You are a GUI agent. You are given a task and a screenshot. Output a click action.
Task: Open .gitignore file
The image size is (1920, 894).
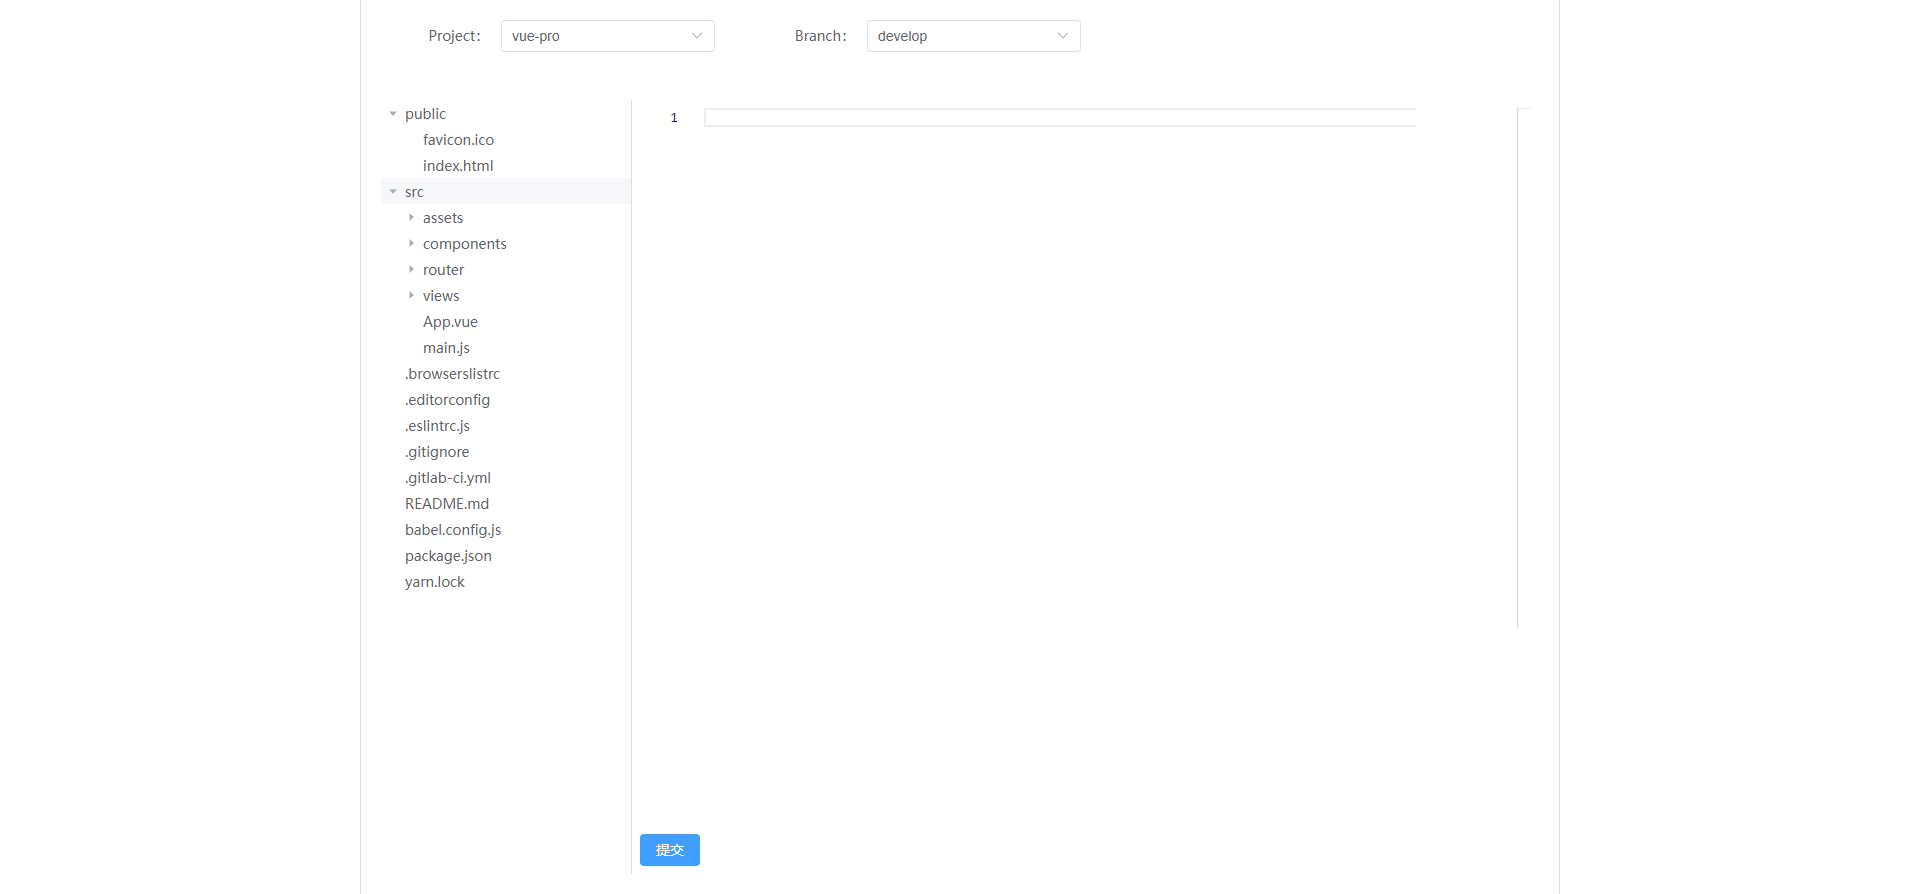(x=437, y=452)
